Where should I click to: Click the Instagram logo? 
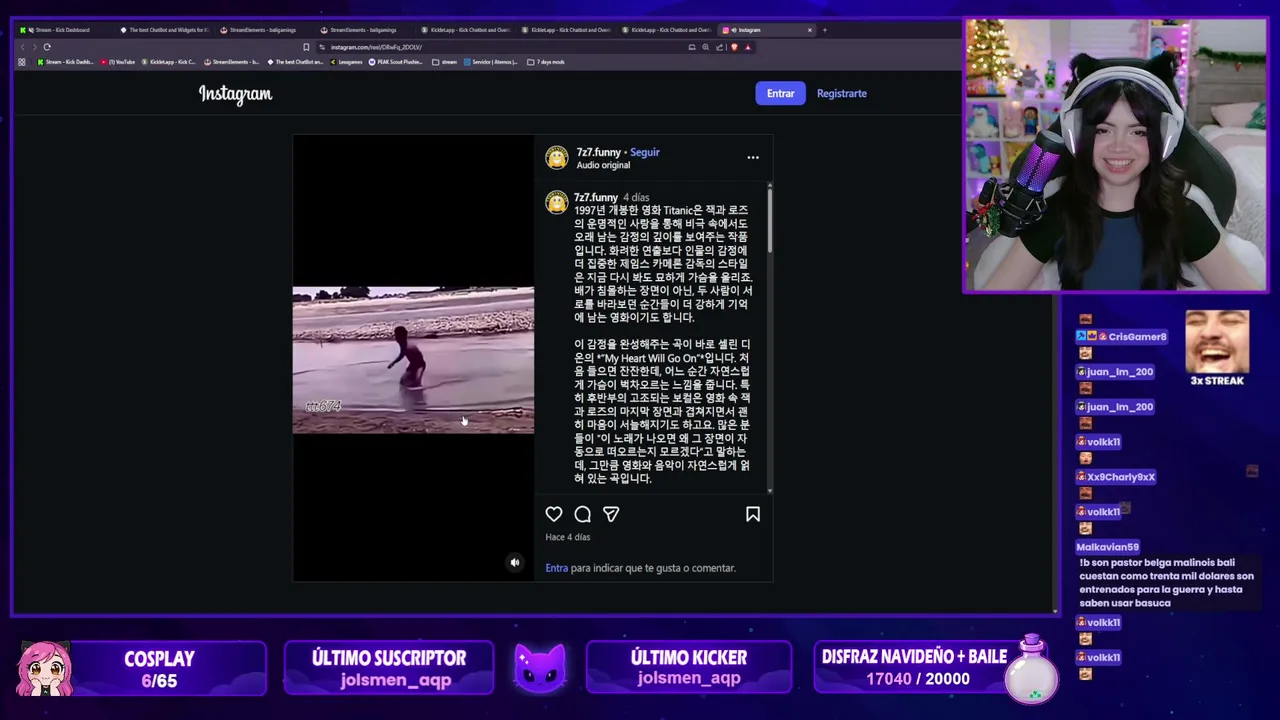(x=235, y=94)
